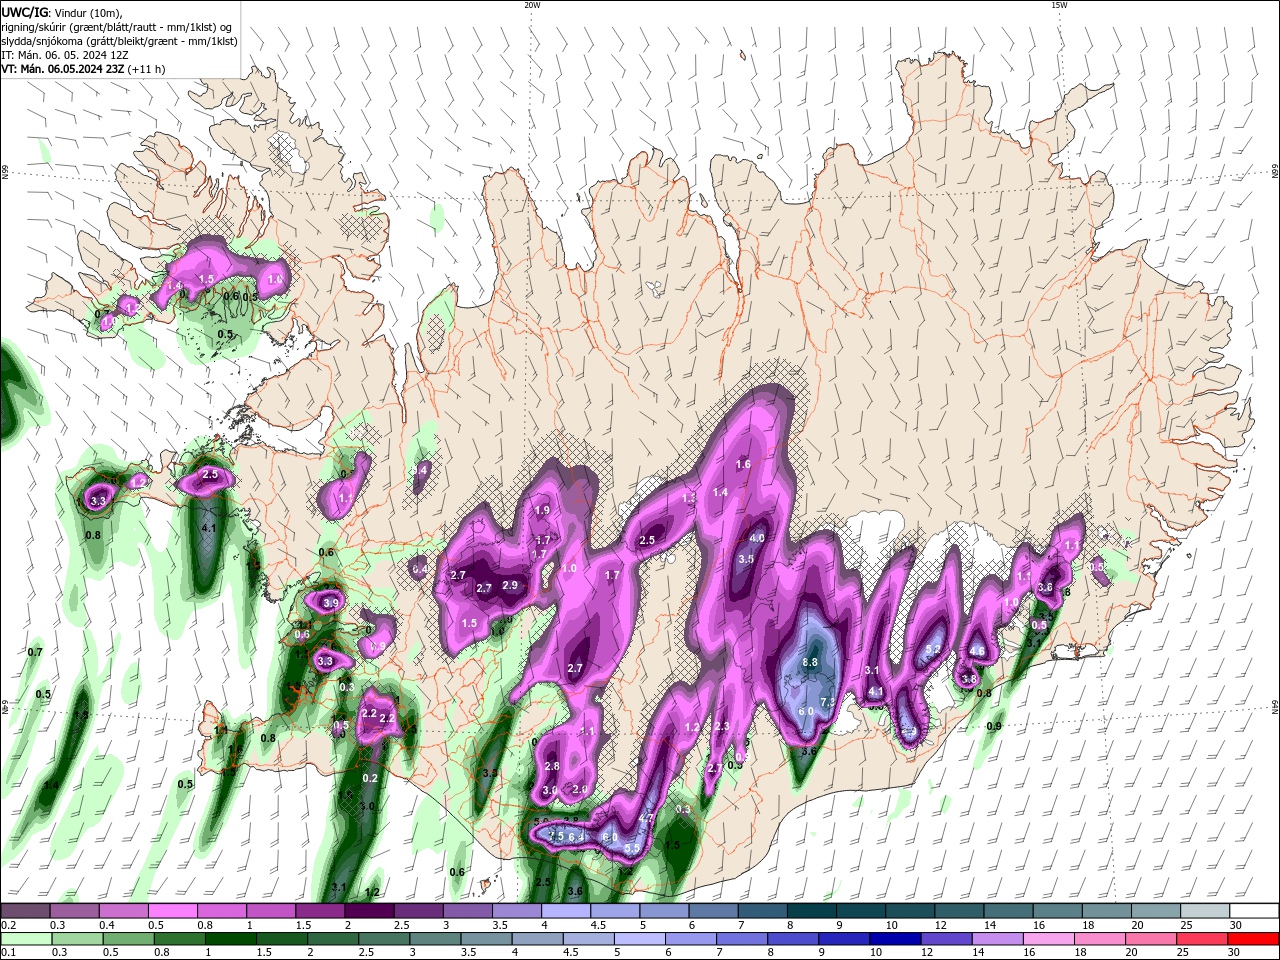Click the '1.9' precipitation value on map
Screen dimensions: 1280x960
[542, 510]
